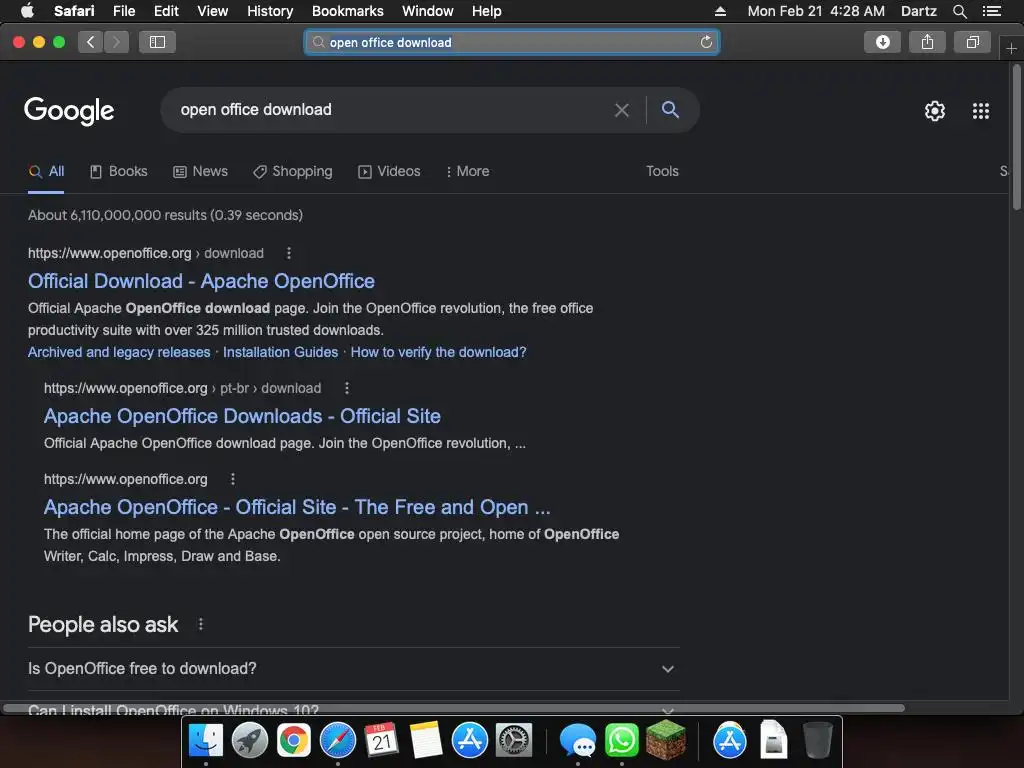Switch to the Videos results tab
Viewport: 1024px width, 768px height.
[389, 172]
